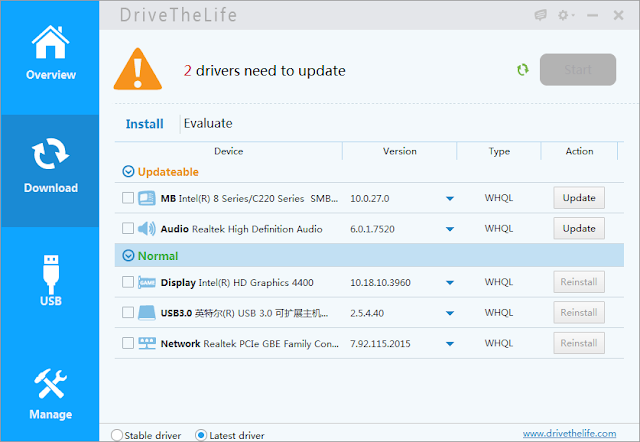Select the Intel(R) HD Graphics 4400 text
Image resolution: width=640 pixels, height=442 pixels.
click(256, 282)
